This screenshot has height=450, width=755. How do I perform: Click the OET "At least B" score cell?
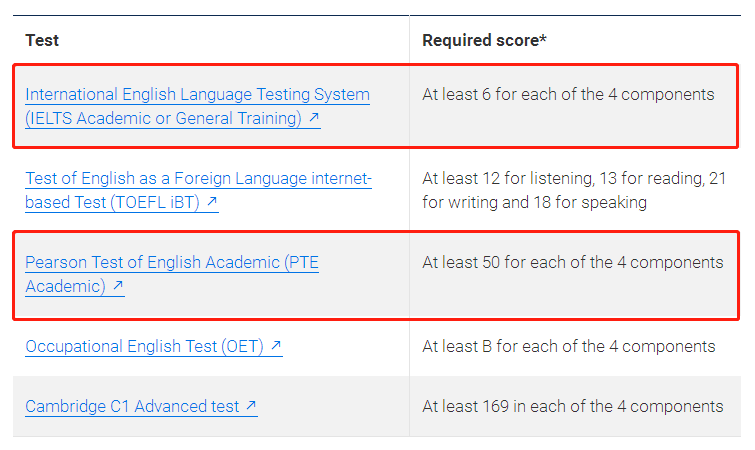tap(568, 347)
